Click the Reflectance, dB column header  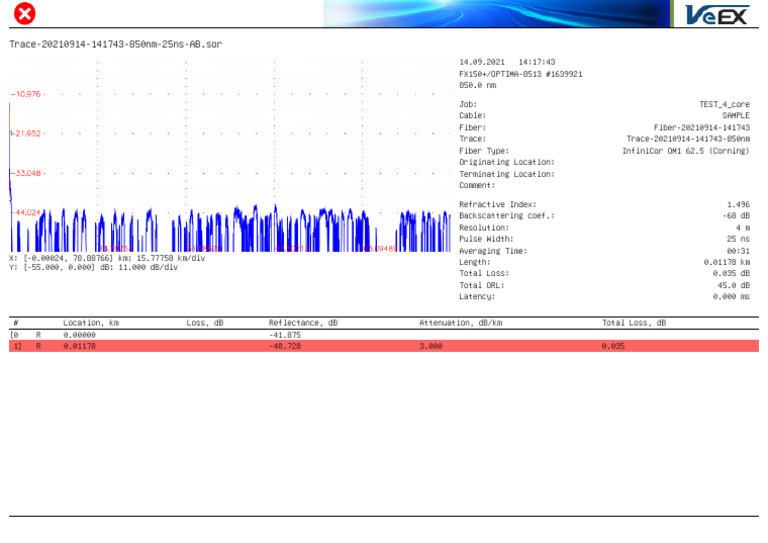[x=303, y=323]
